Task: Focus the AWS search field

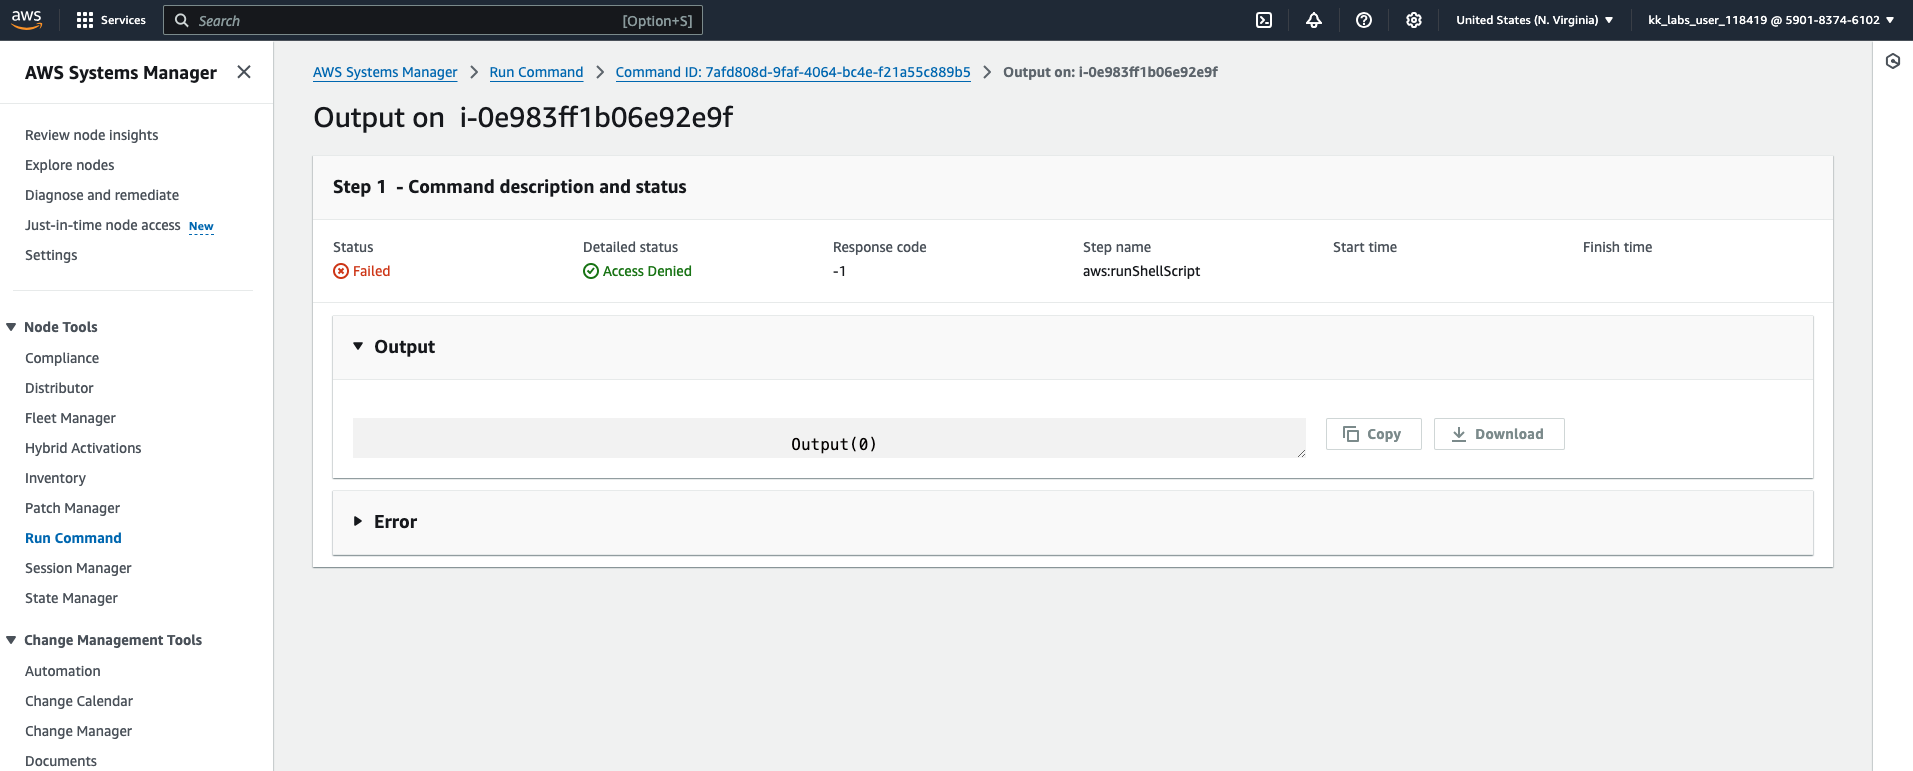Action: pos(433,20)
